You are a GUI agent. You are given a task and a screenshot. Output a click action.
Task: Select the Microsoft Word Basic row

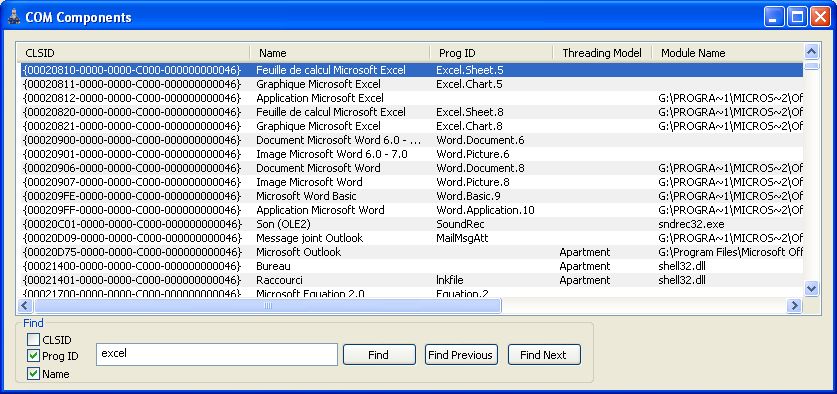[x=412, y=196]
